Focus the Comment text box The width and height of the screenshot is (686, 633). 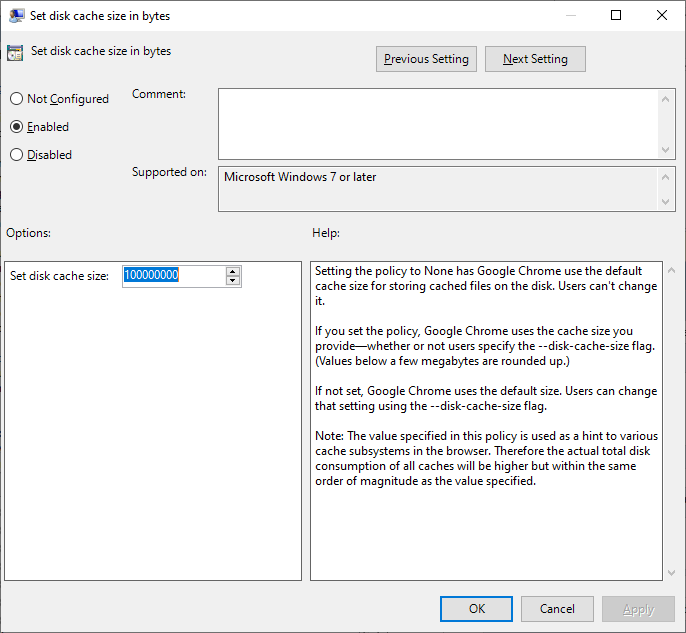pyautogui.click(x=438, y=124)
